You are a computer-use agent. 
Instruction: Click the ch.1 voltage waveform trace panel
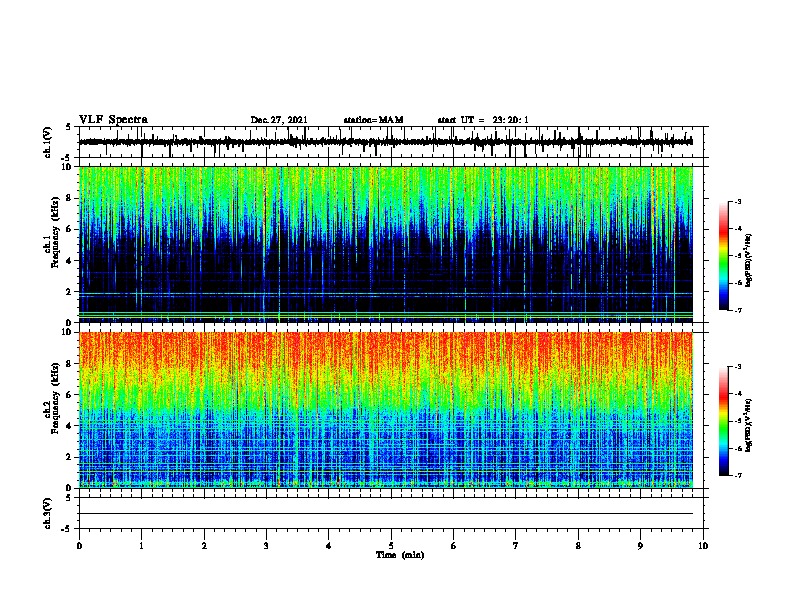(391, 142)
